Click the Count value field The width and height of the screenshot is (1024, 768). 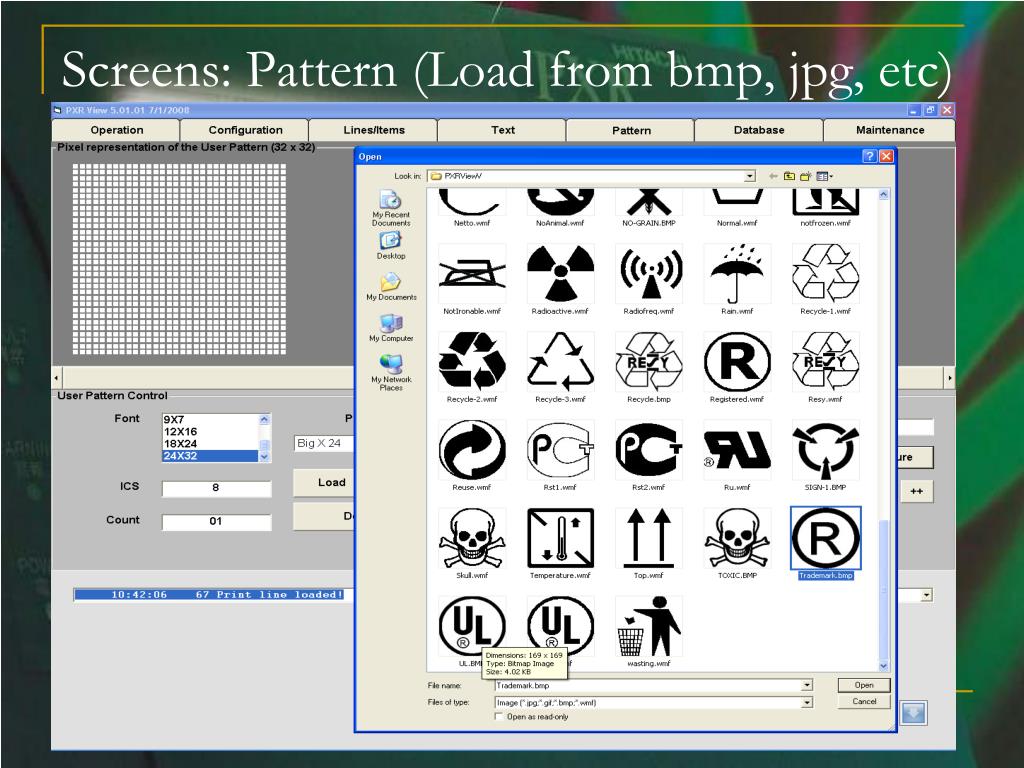tap(216, 521)
